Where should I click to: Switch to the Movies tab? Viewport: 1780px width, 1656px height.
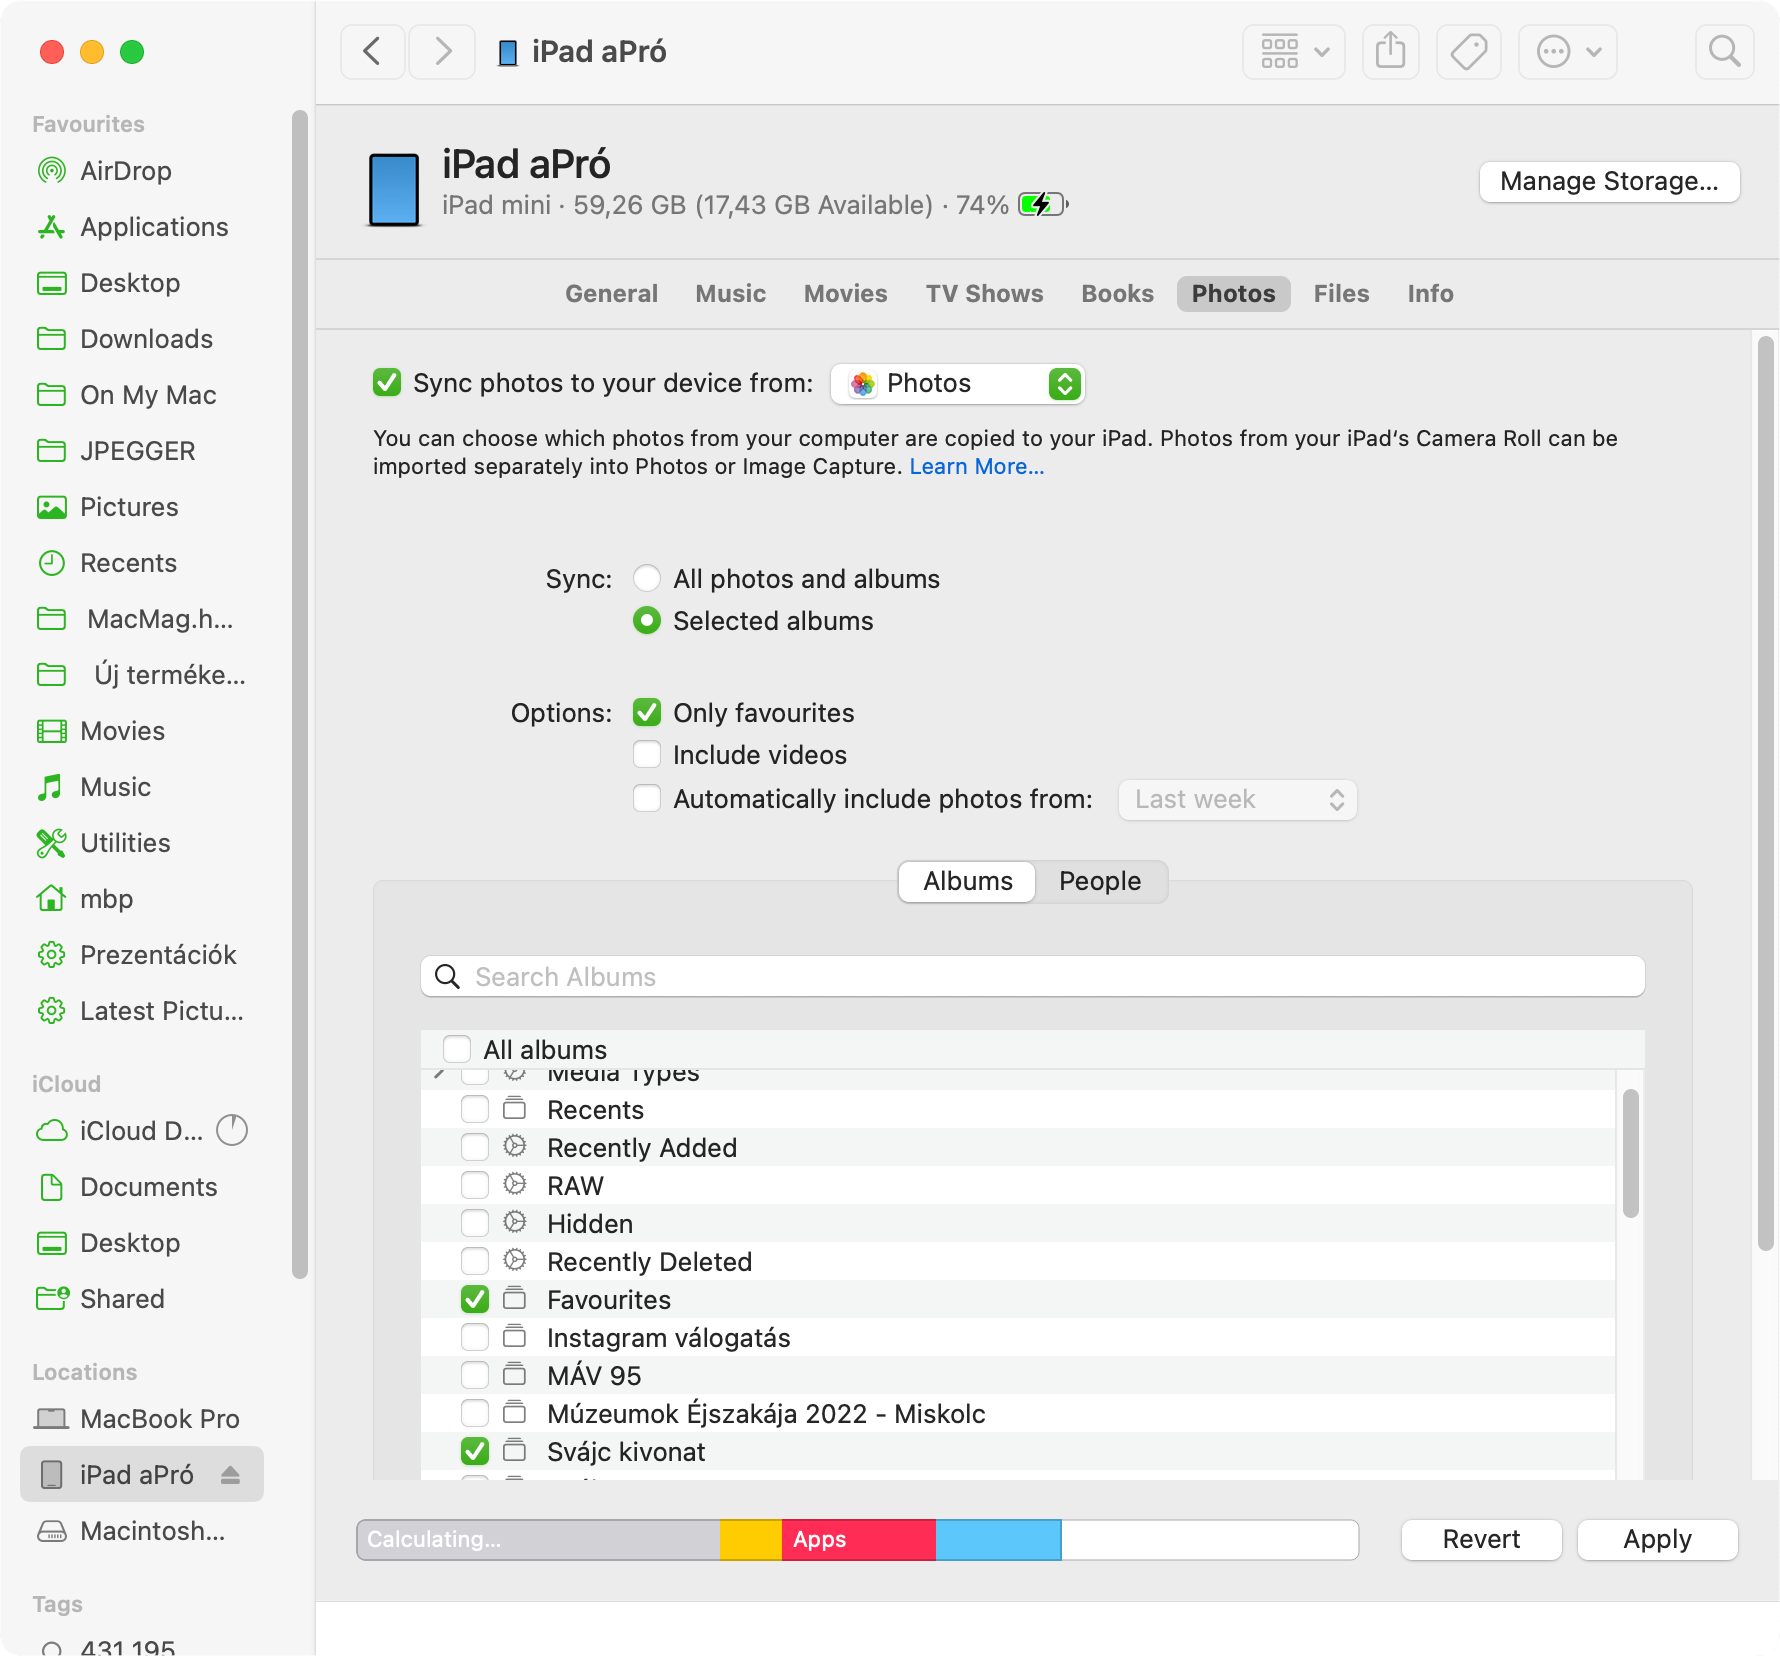tap(845, 294)
